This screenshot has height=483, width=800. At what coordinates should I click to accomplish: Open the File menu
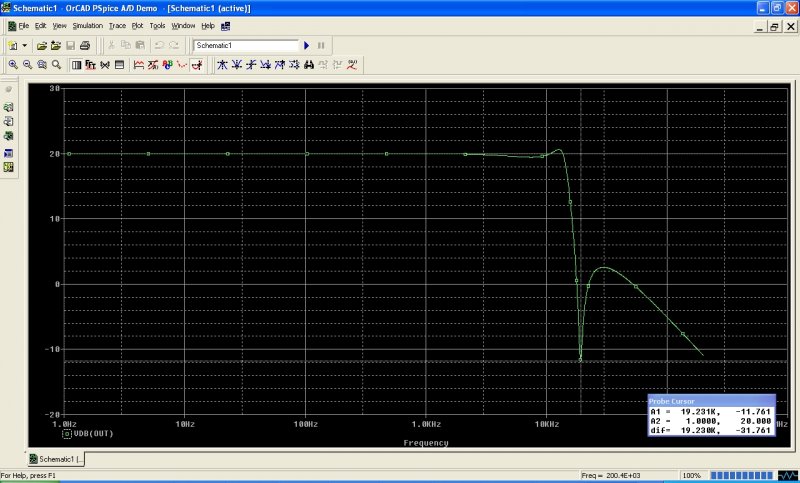[23, 26]
